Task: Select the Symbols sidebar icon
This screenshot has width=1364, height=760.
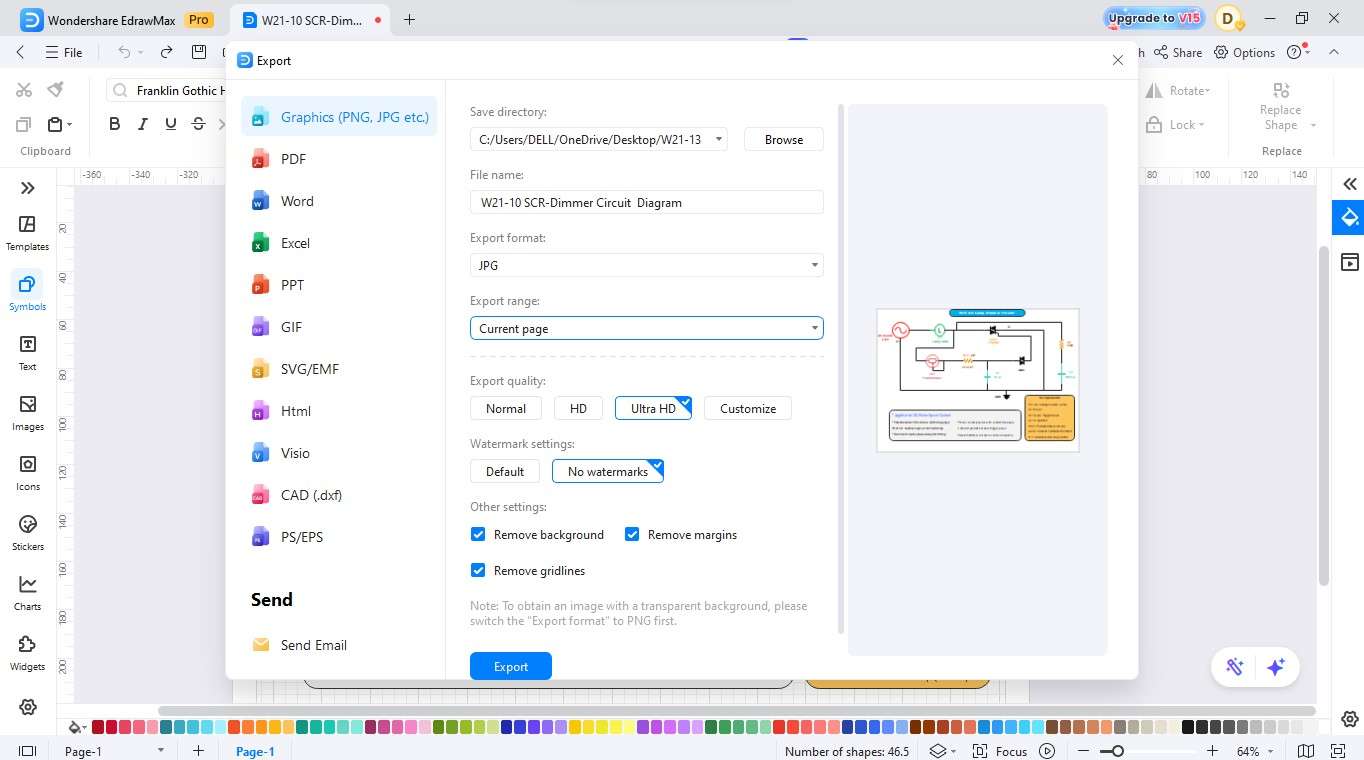Action: click(27, 292)
